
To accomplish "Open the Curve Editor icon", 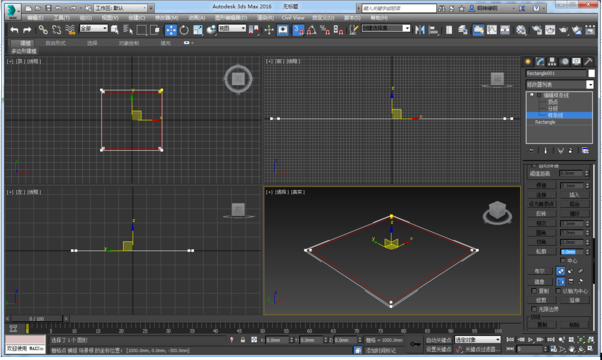I will point(492,30).
